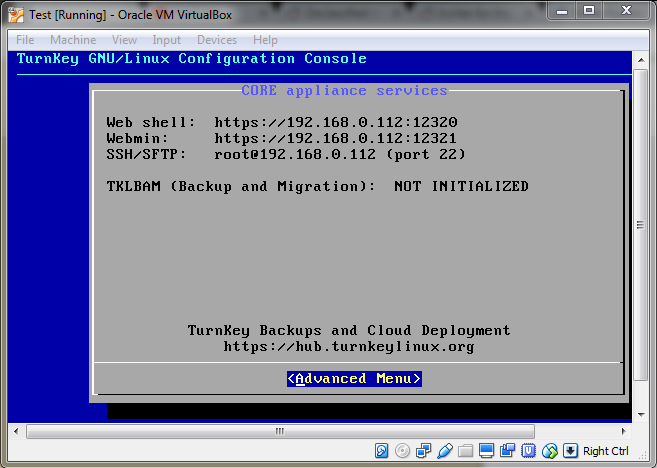Click the hard disk activity indicator icon
657x468 pixels.
[382, 451]
